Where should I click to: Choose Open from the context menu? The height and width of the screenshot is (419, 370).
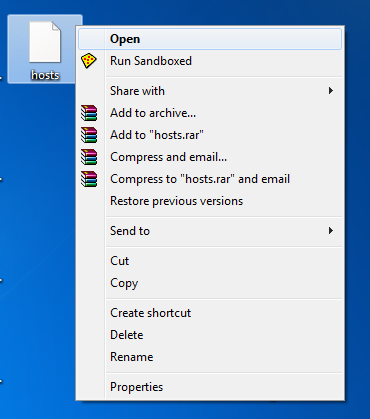pyautogui.click(x=210, y=39)
